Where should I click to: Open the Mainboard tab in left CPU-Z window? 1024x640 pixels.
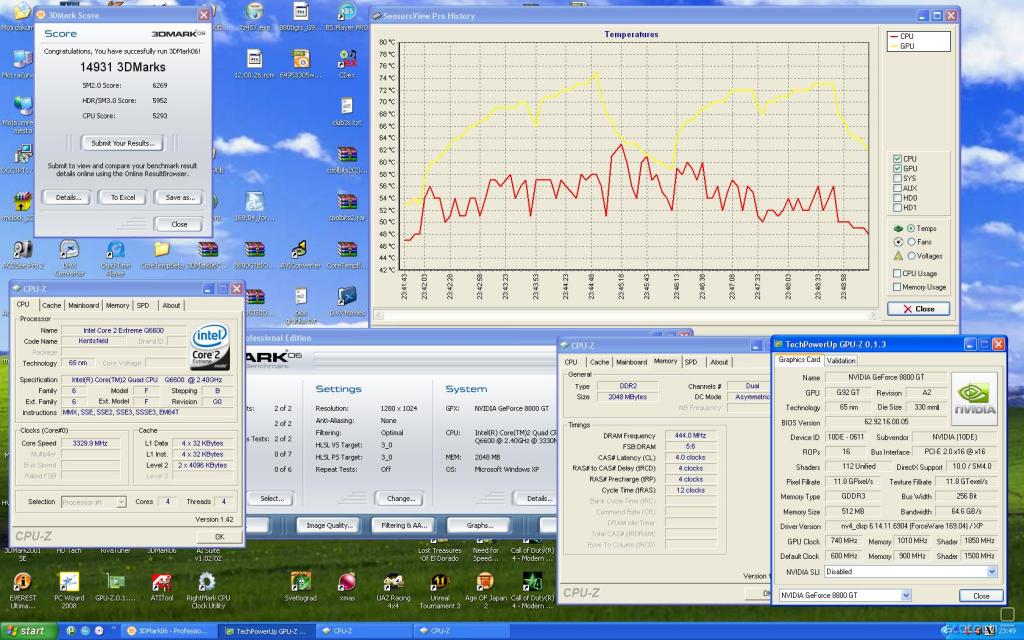click(x=84, y=306)
